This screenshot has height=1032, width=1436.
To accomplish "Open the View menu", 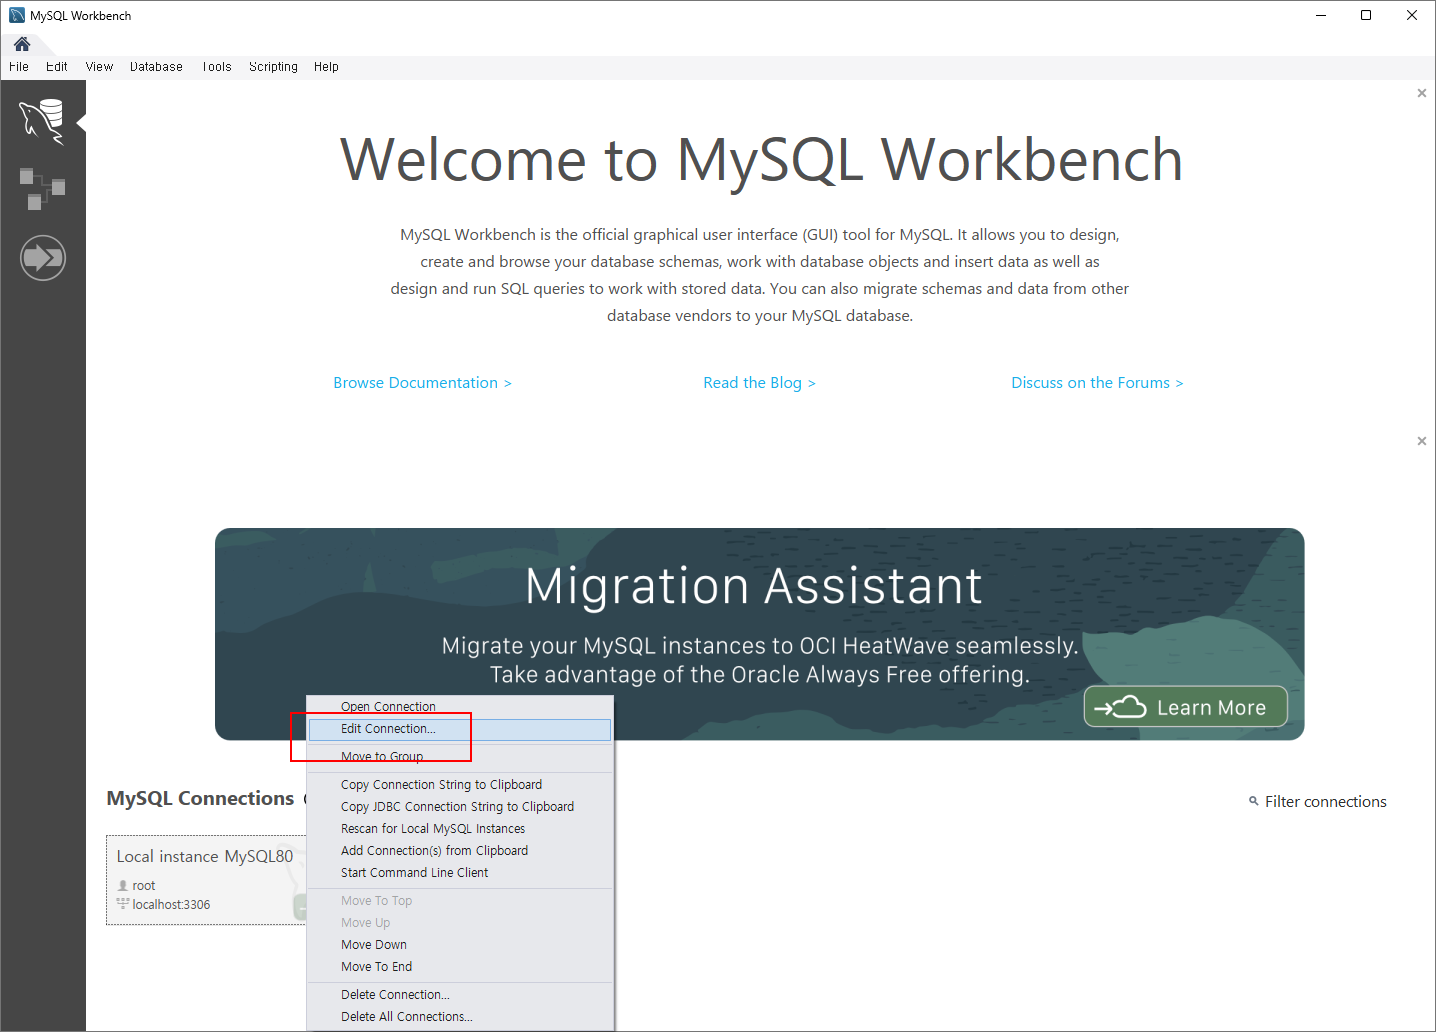I will coord(99,67).
